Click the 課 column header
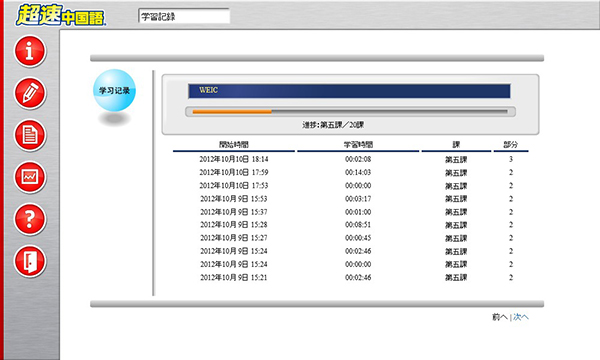The width and height of the screenshot is (600, 360). tap(456, 145)
